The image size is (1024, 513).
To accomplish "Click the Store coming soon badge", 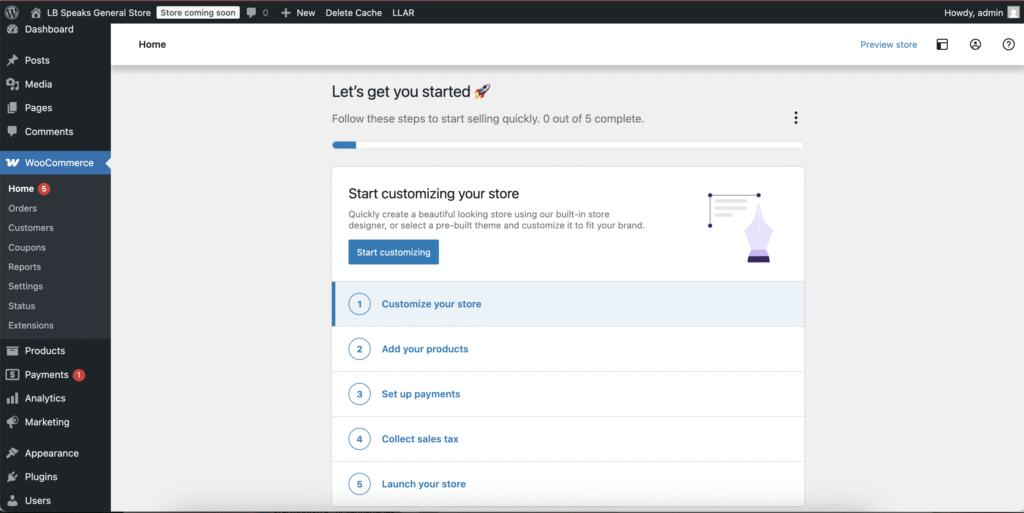I will coord(198,13).
